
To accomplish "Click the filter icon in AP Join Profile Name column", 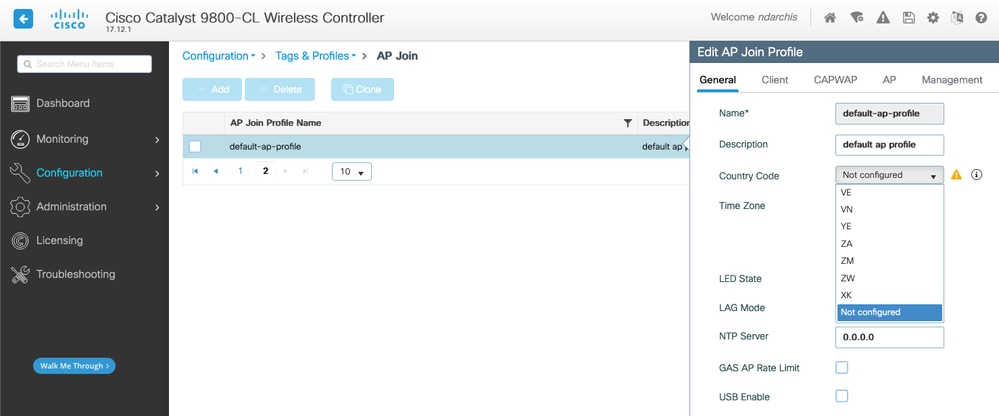I will tap(628, 123).
